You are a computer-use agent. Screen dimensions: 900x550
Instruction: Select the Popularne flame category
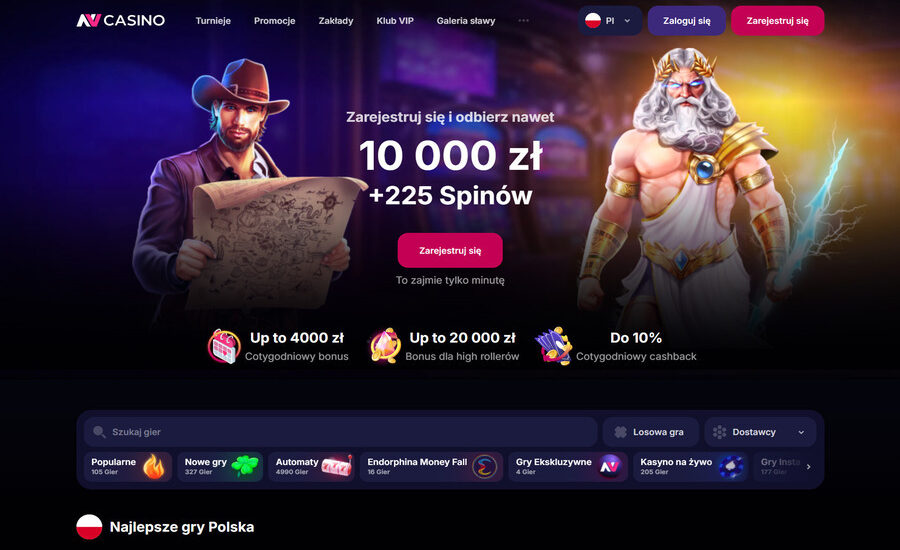pos(128,466)
